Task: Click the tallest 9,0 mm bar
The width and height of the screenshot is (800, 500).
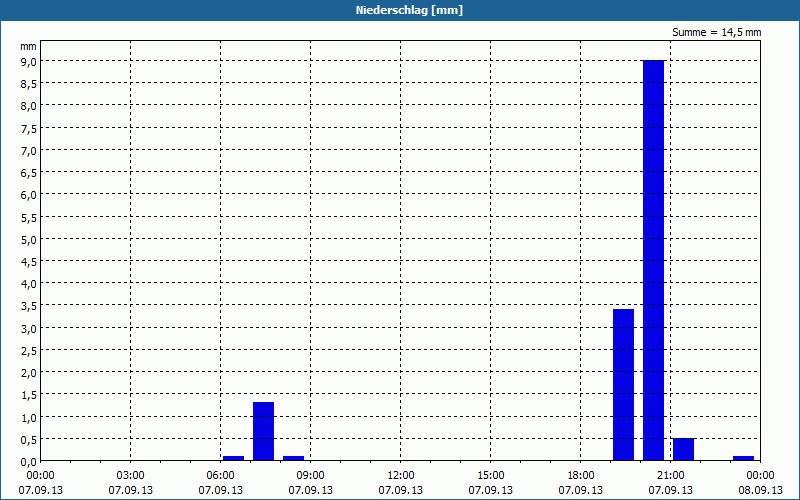Action: 654,260
